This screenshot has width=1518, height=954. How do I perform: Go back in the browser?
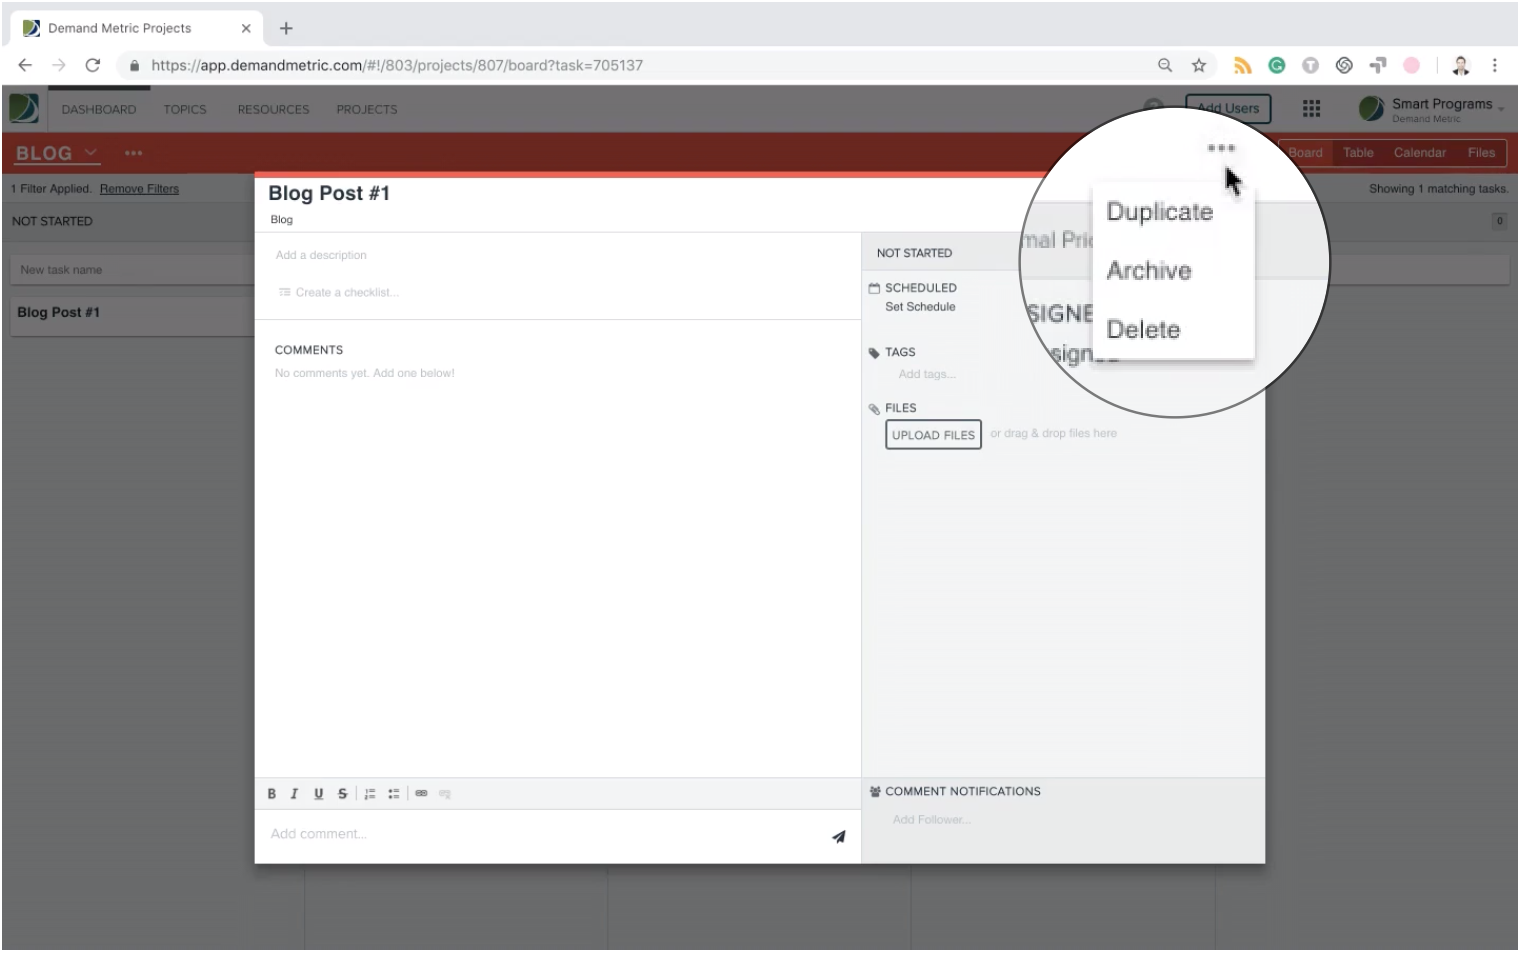(25, 65)
